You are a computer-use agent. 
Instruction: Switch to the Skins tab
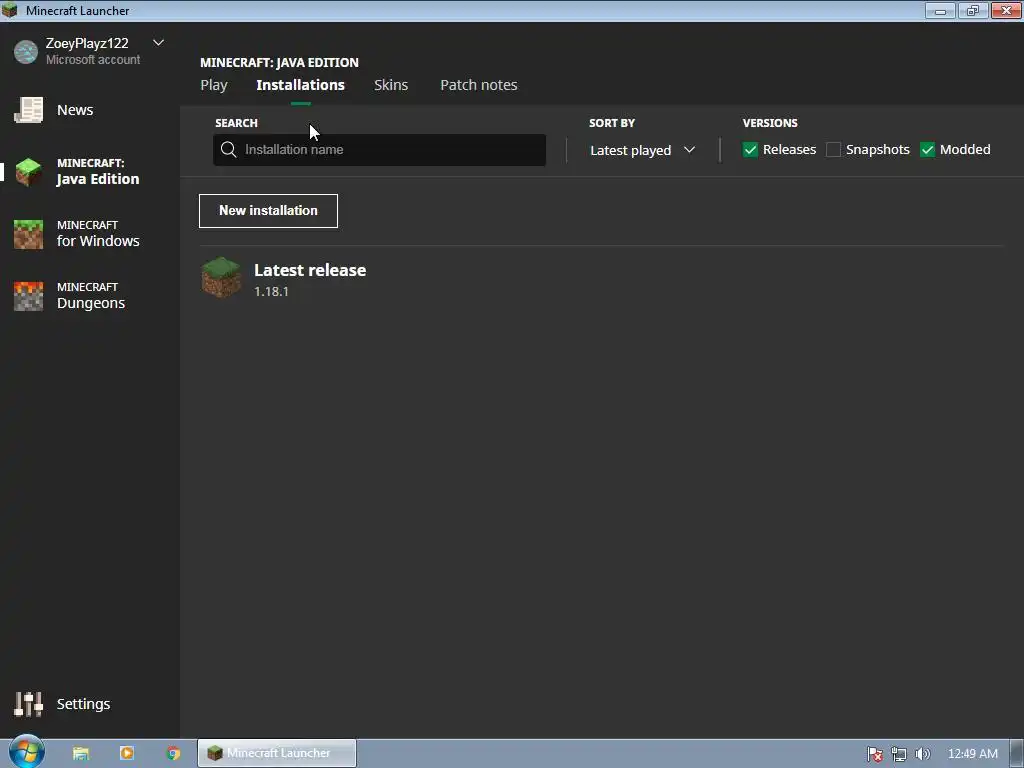click(391, 85)
